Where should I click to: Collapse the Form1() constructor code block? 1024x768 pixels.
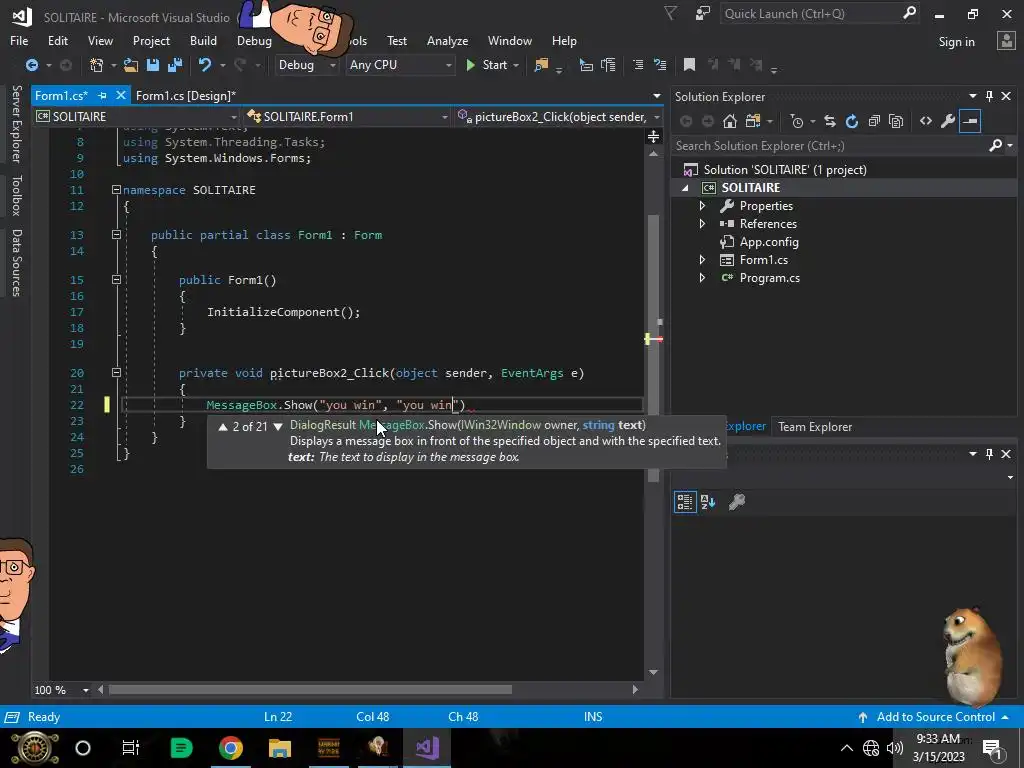[x=116, y=280]
